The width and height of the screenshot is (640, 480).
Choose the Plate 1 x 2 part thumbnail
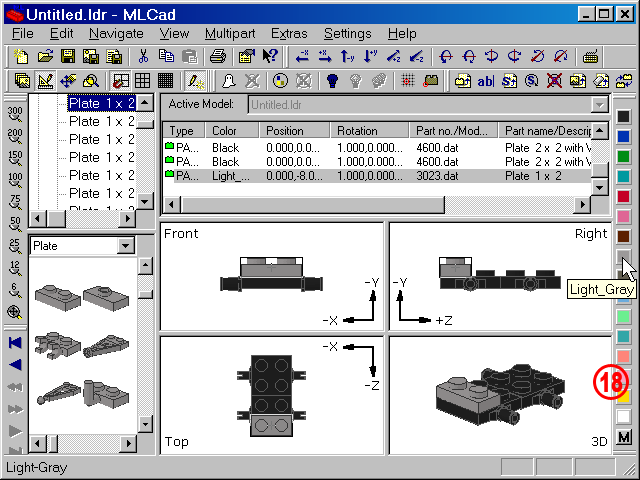[x=58, y=298]
